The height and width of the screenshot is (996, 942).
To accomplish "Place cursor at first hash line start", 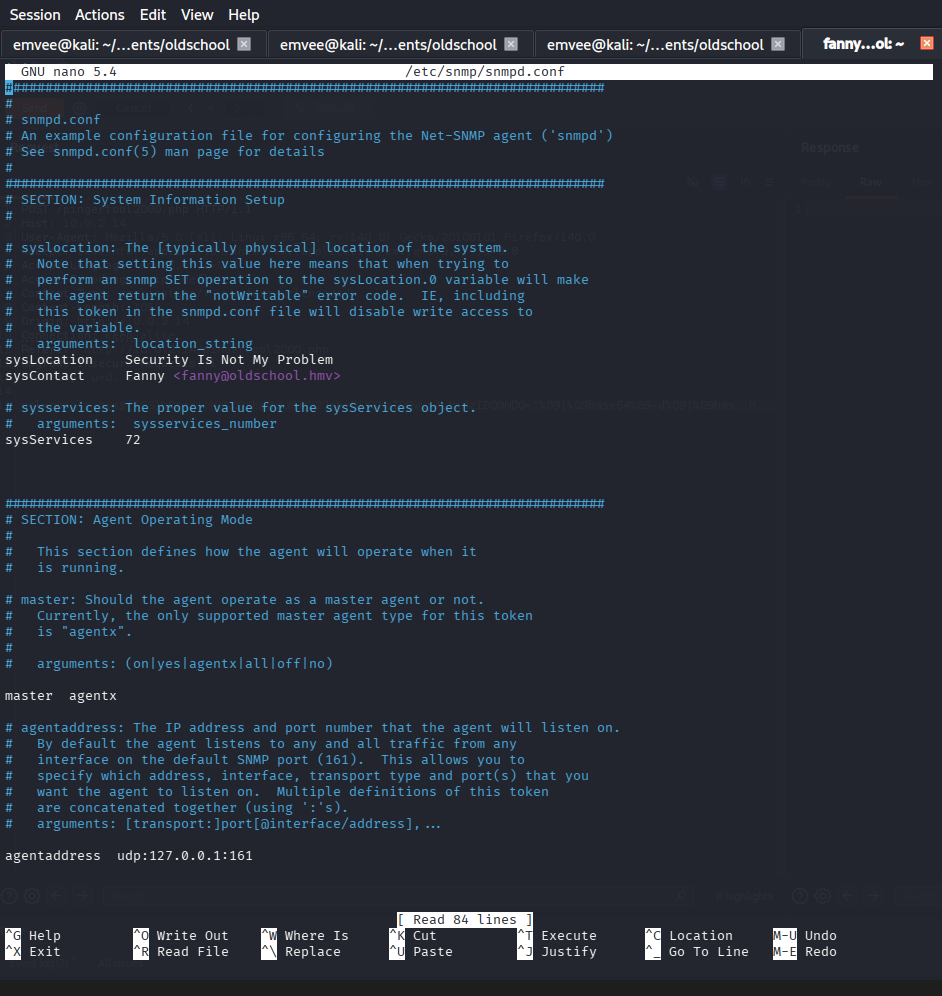I will pos(9,88).
